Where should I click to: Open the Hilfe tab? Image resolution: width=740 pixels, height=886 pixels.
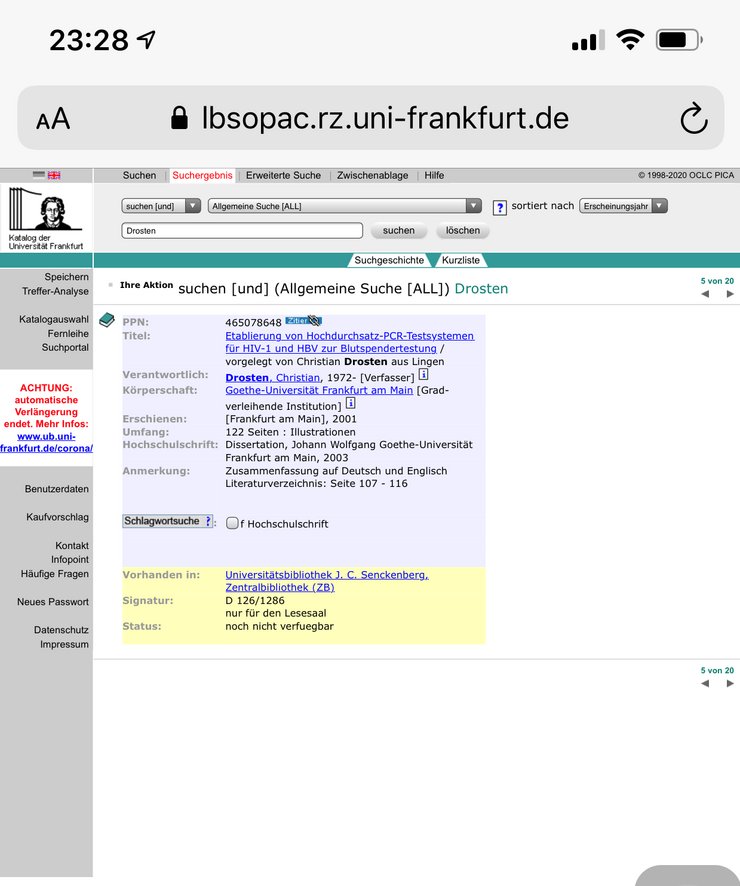pos(434,175)
